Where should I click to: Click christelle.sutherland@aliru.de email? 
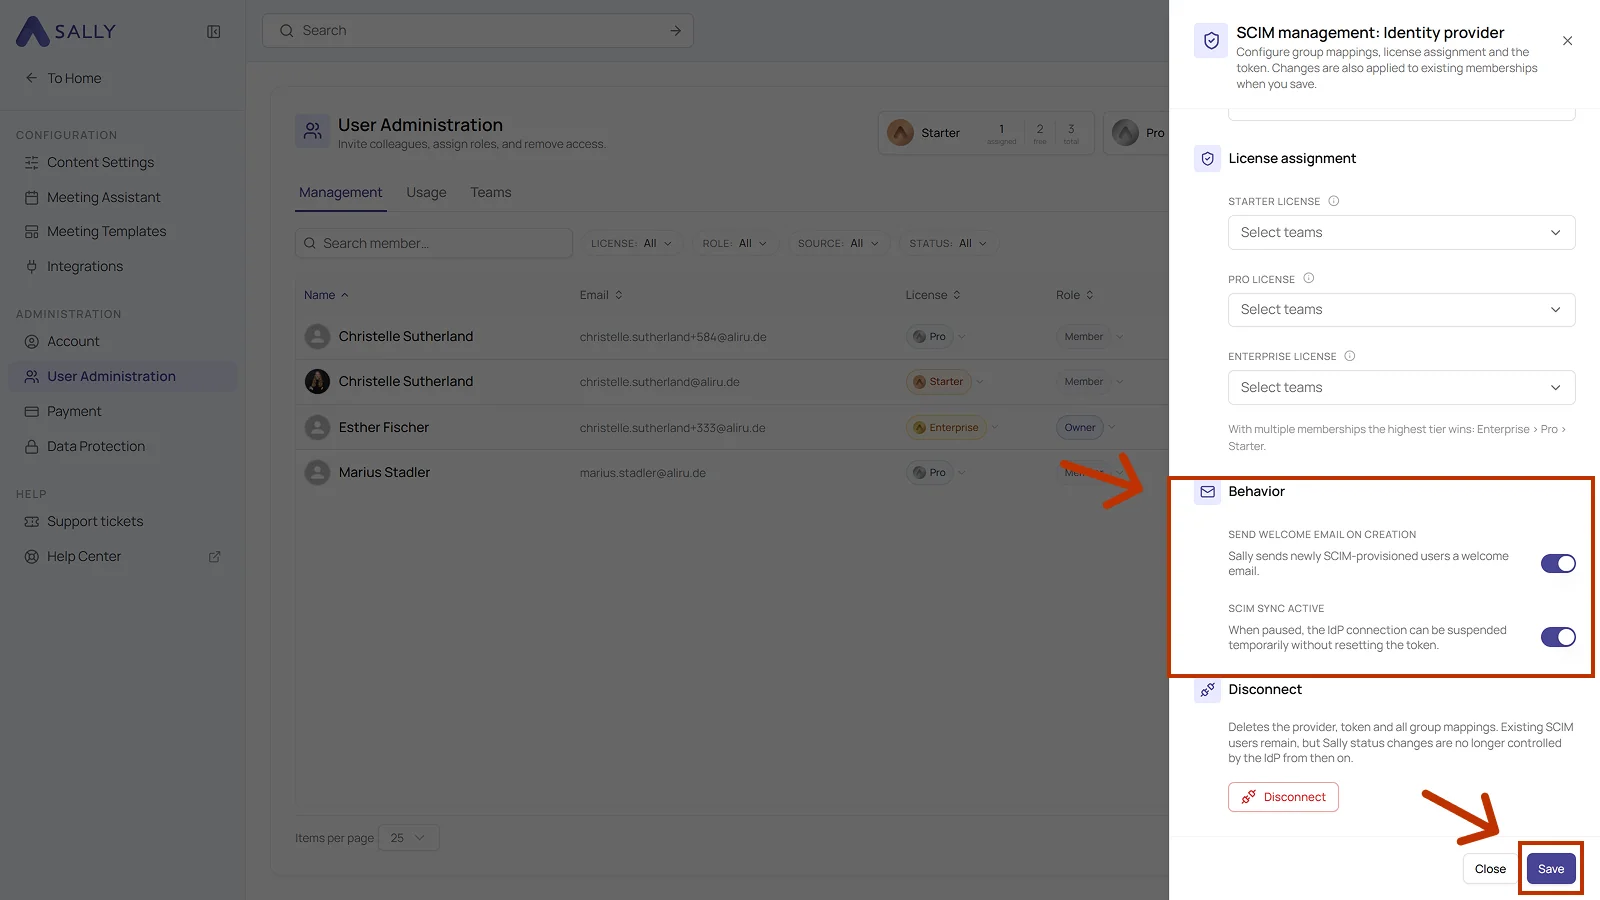659,382
